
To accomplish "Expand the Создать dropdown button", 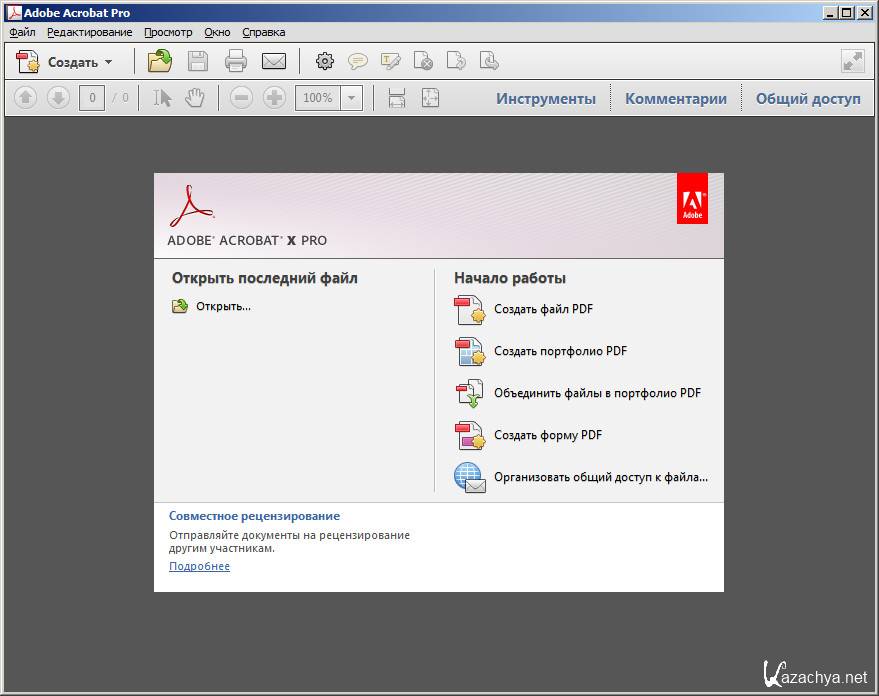I will [x=108, y=62].
